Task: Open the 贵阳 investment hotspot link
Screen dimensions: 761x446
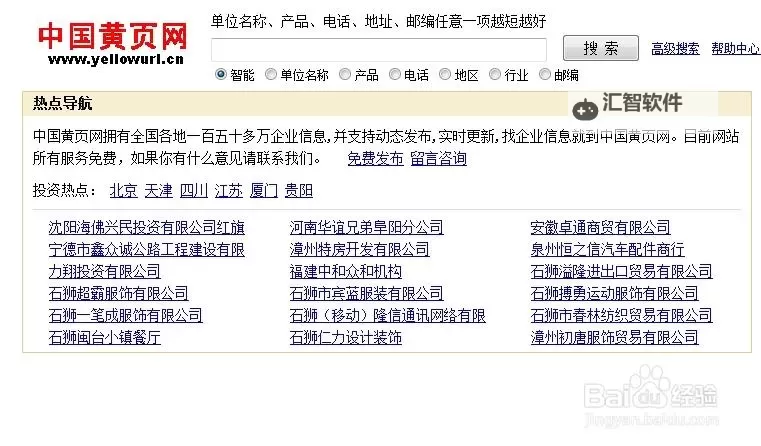Action: point(298,190)
